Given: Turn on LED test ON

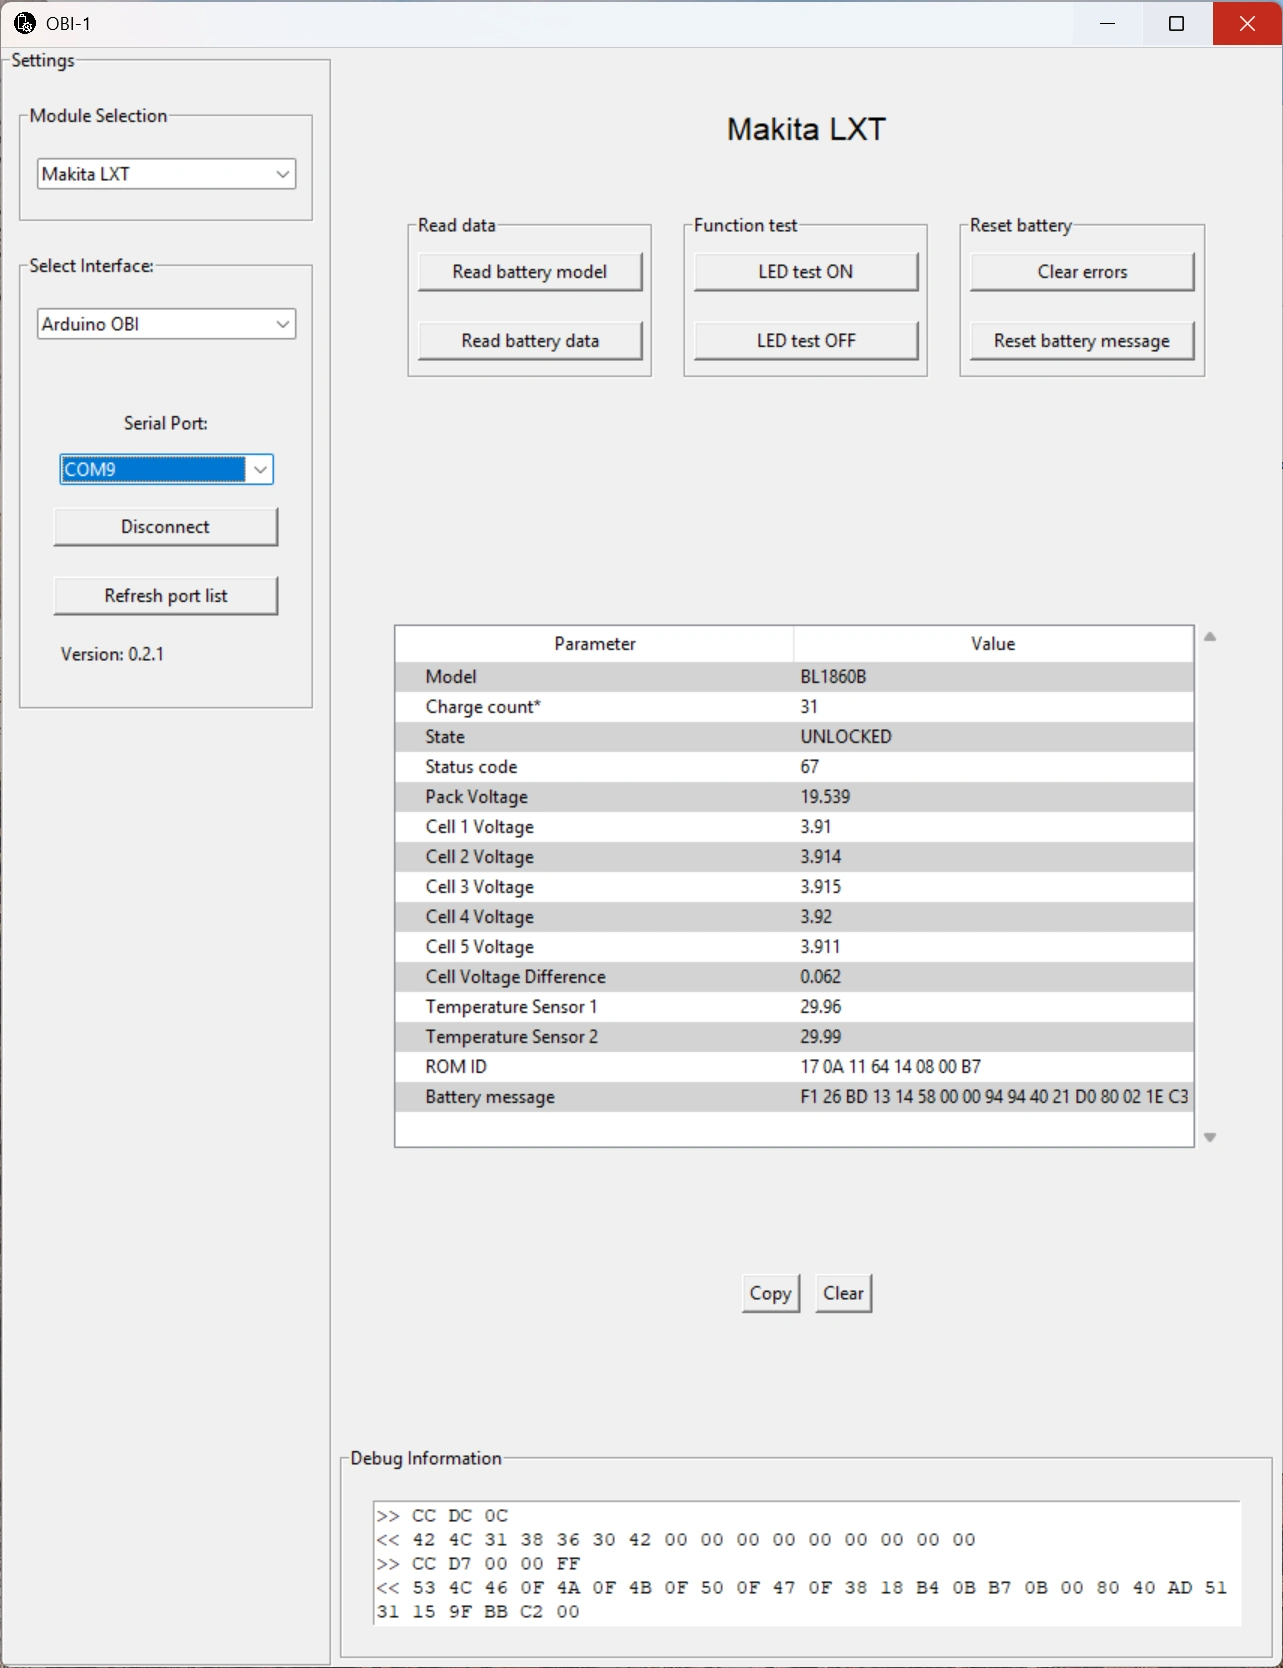Looking at the screenshot, I should pyautogui.click(x=806, y=272).
